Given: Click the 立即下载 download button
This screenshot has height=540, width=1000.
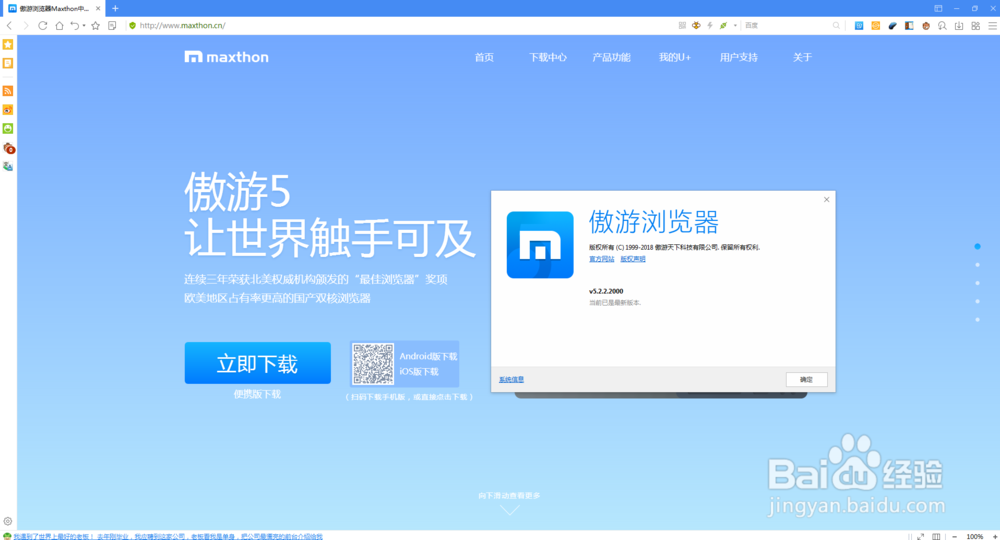Looking at the screenshot, I should (258, 363).
